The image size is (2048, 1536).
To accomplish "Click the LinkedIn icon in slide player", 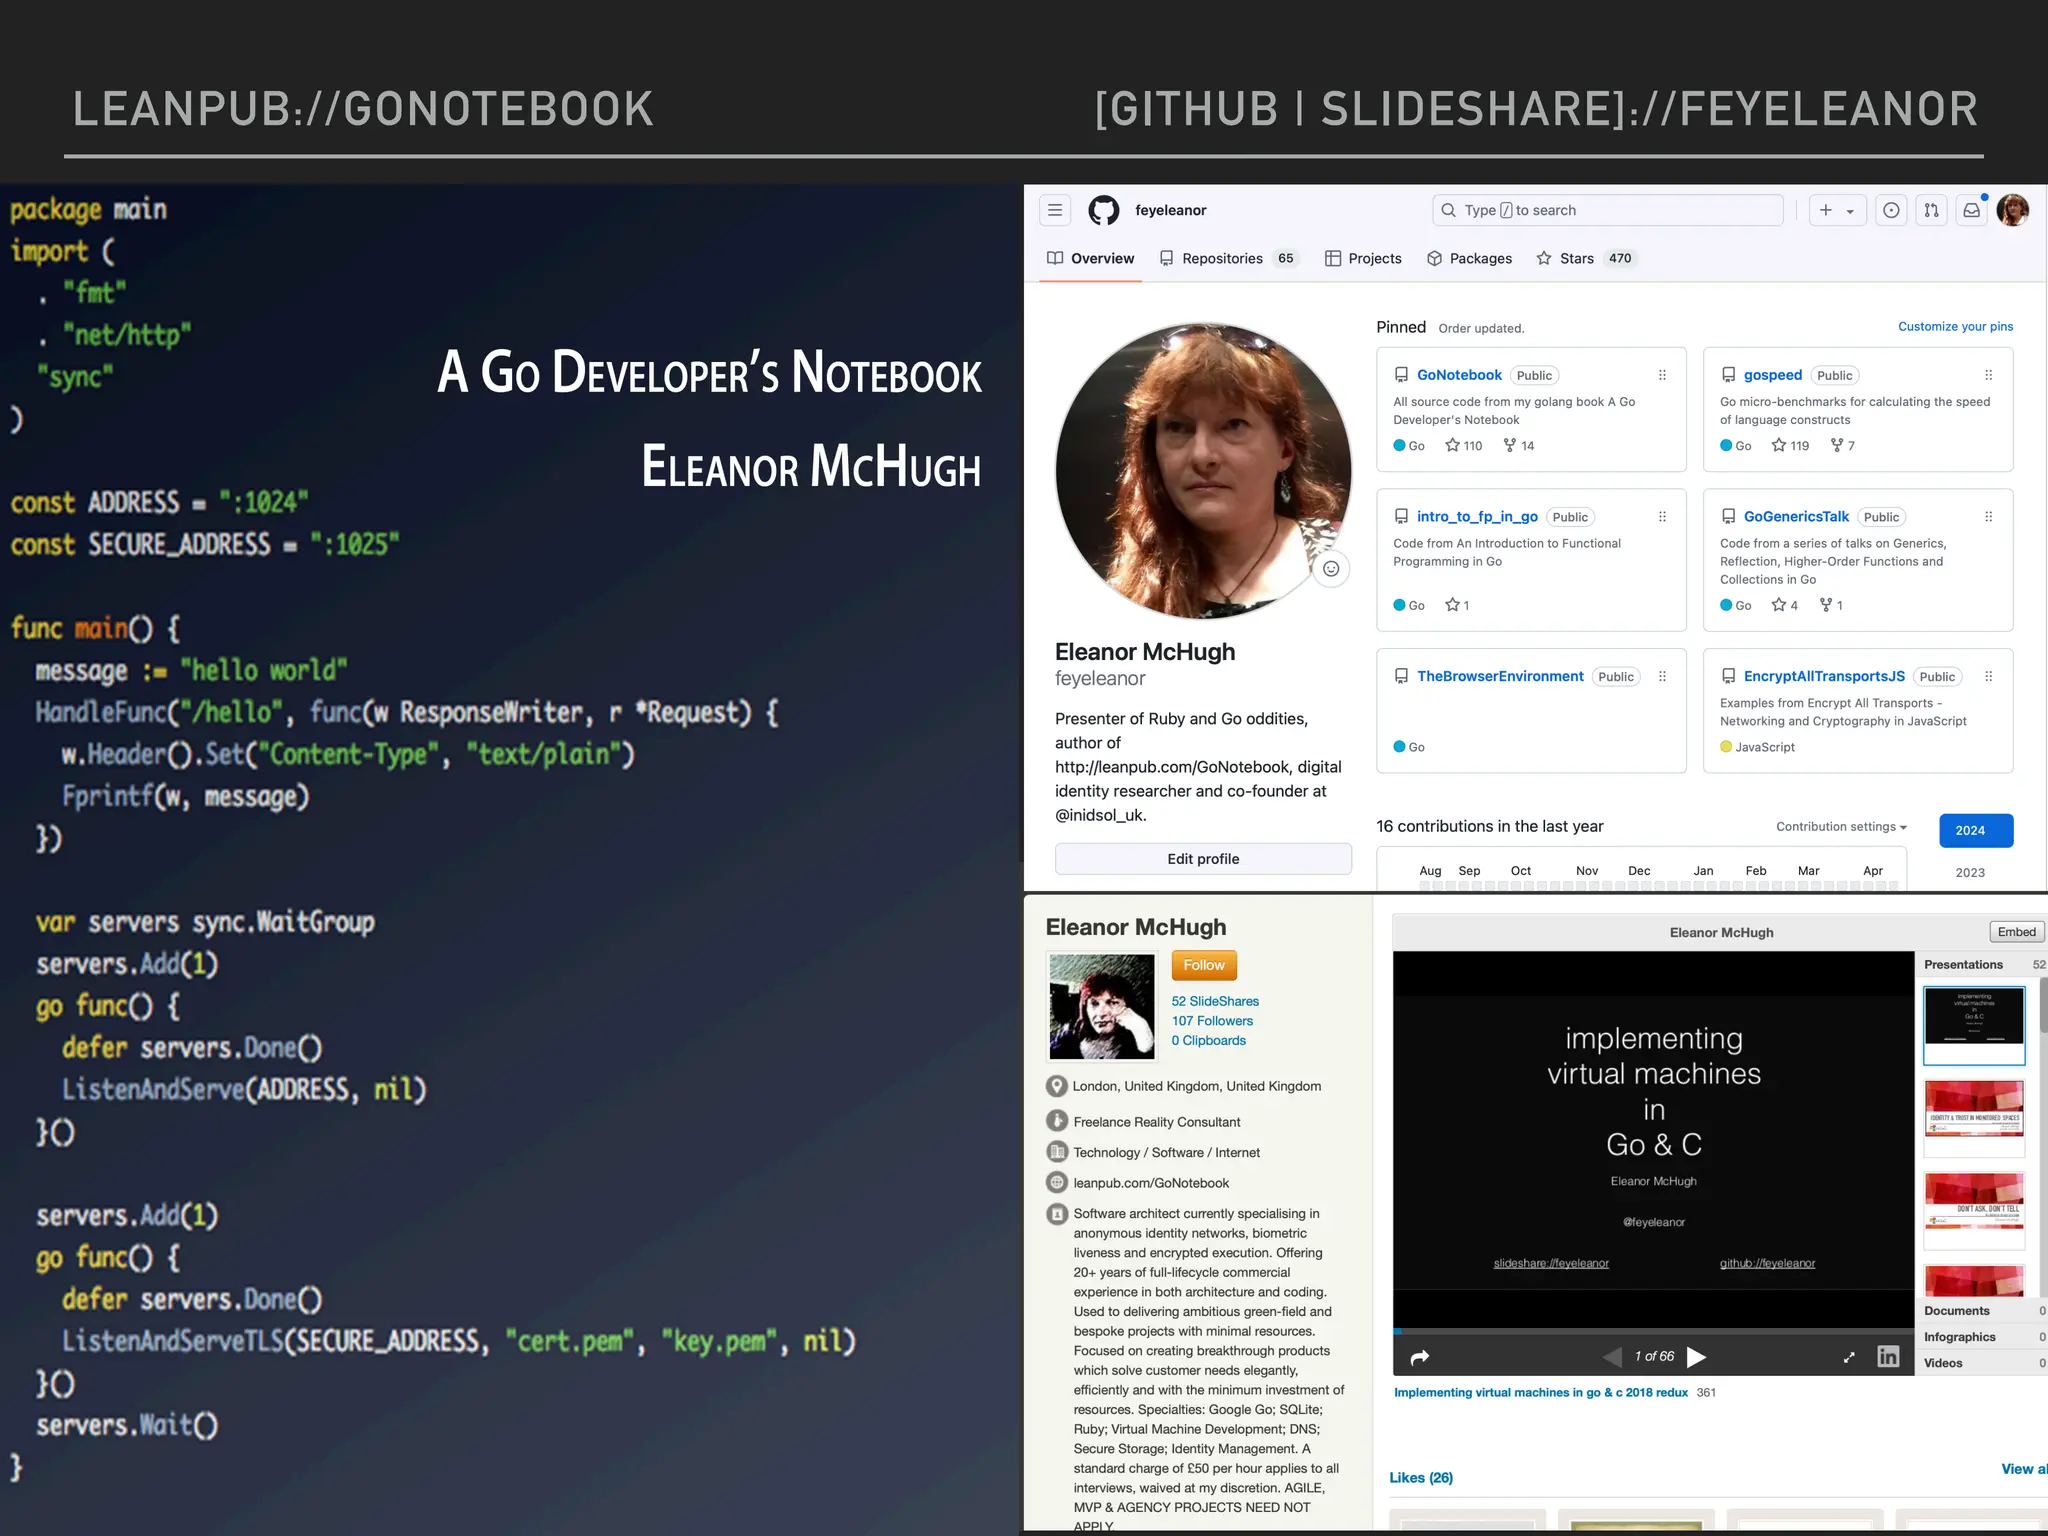I will coord(1888,1356).
